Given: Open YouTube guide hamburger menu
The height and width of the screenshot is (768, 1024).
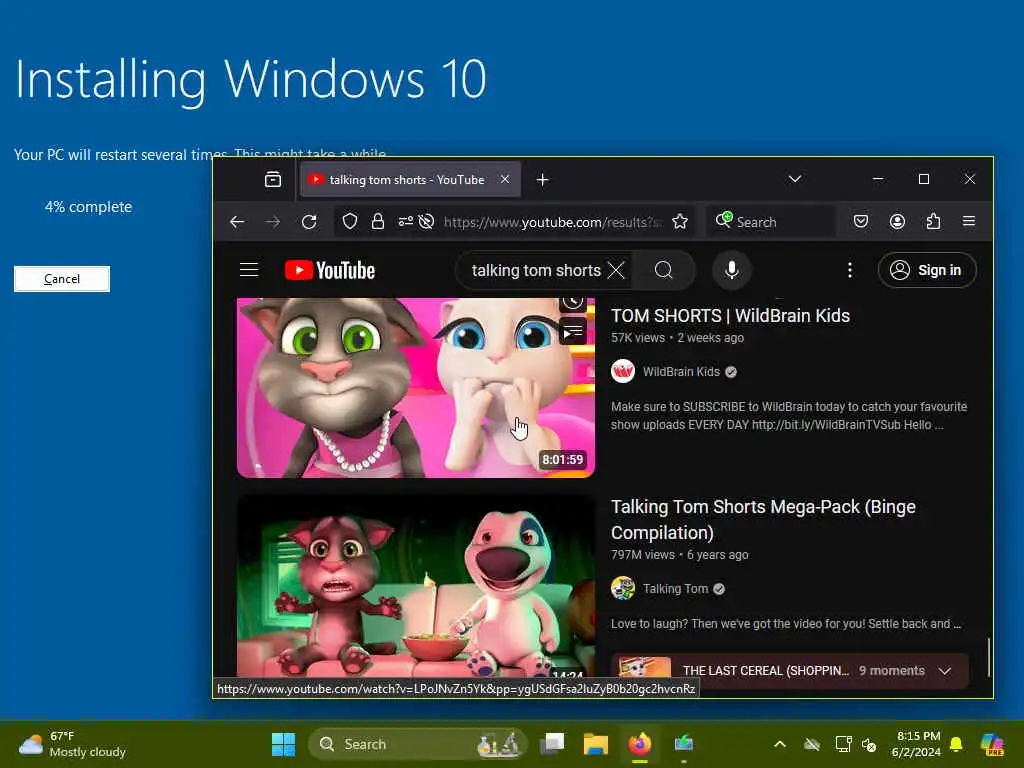Looking at the screenshot, I should [x=249, y=270].
